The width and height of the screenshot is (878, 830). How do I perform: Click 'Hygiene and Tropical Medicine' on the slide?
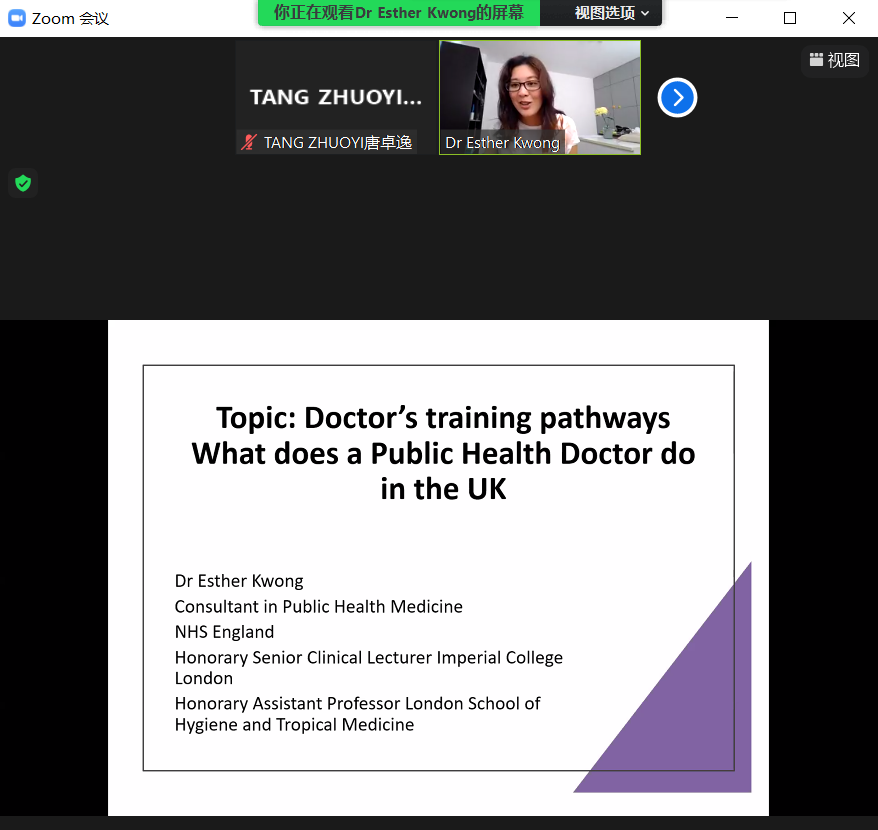295,725
